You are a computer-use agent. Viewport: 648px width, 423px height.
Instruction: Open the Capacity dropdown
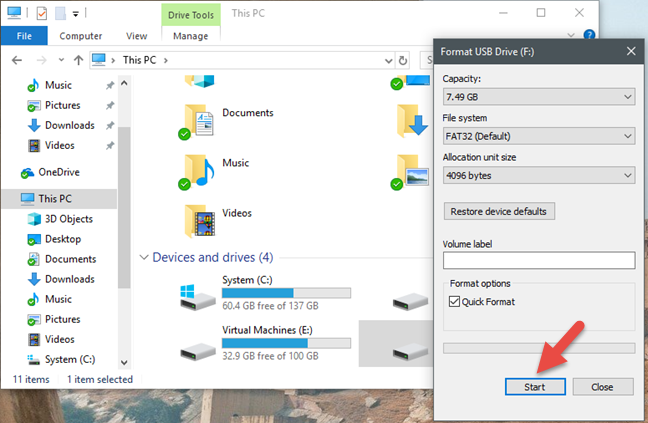tap(539, 97)
